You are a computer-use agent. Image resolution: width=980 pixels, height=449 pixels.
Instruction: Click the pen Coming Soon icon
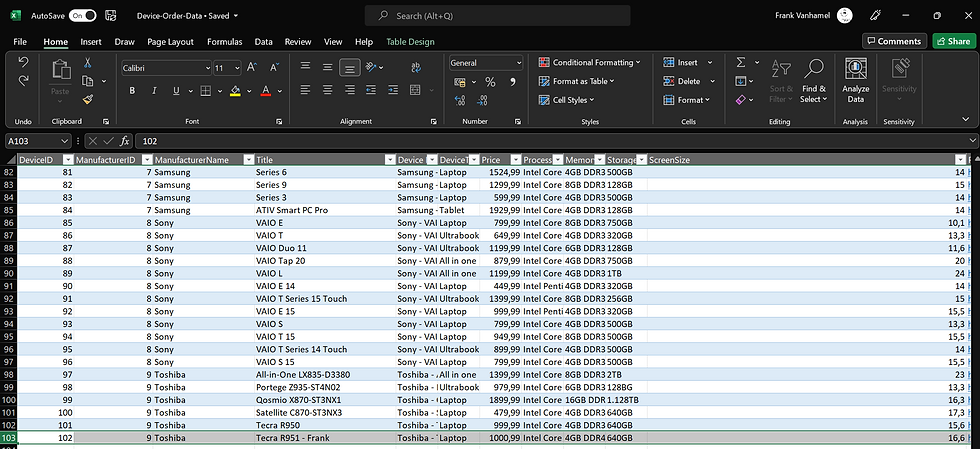click(876, 16)
